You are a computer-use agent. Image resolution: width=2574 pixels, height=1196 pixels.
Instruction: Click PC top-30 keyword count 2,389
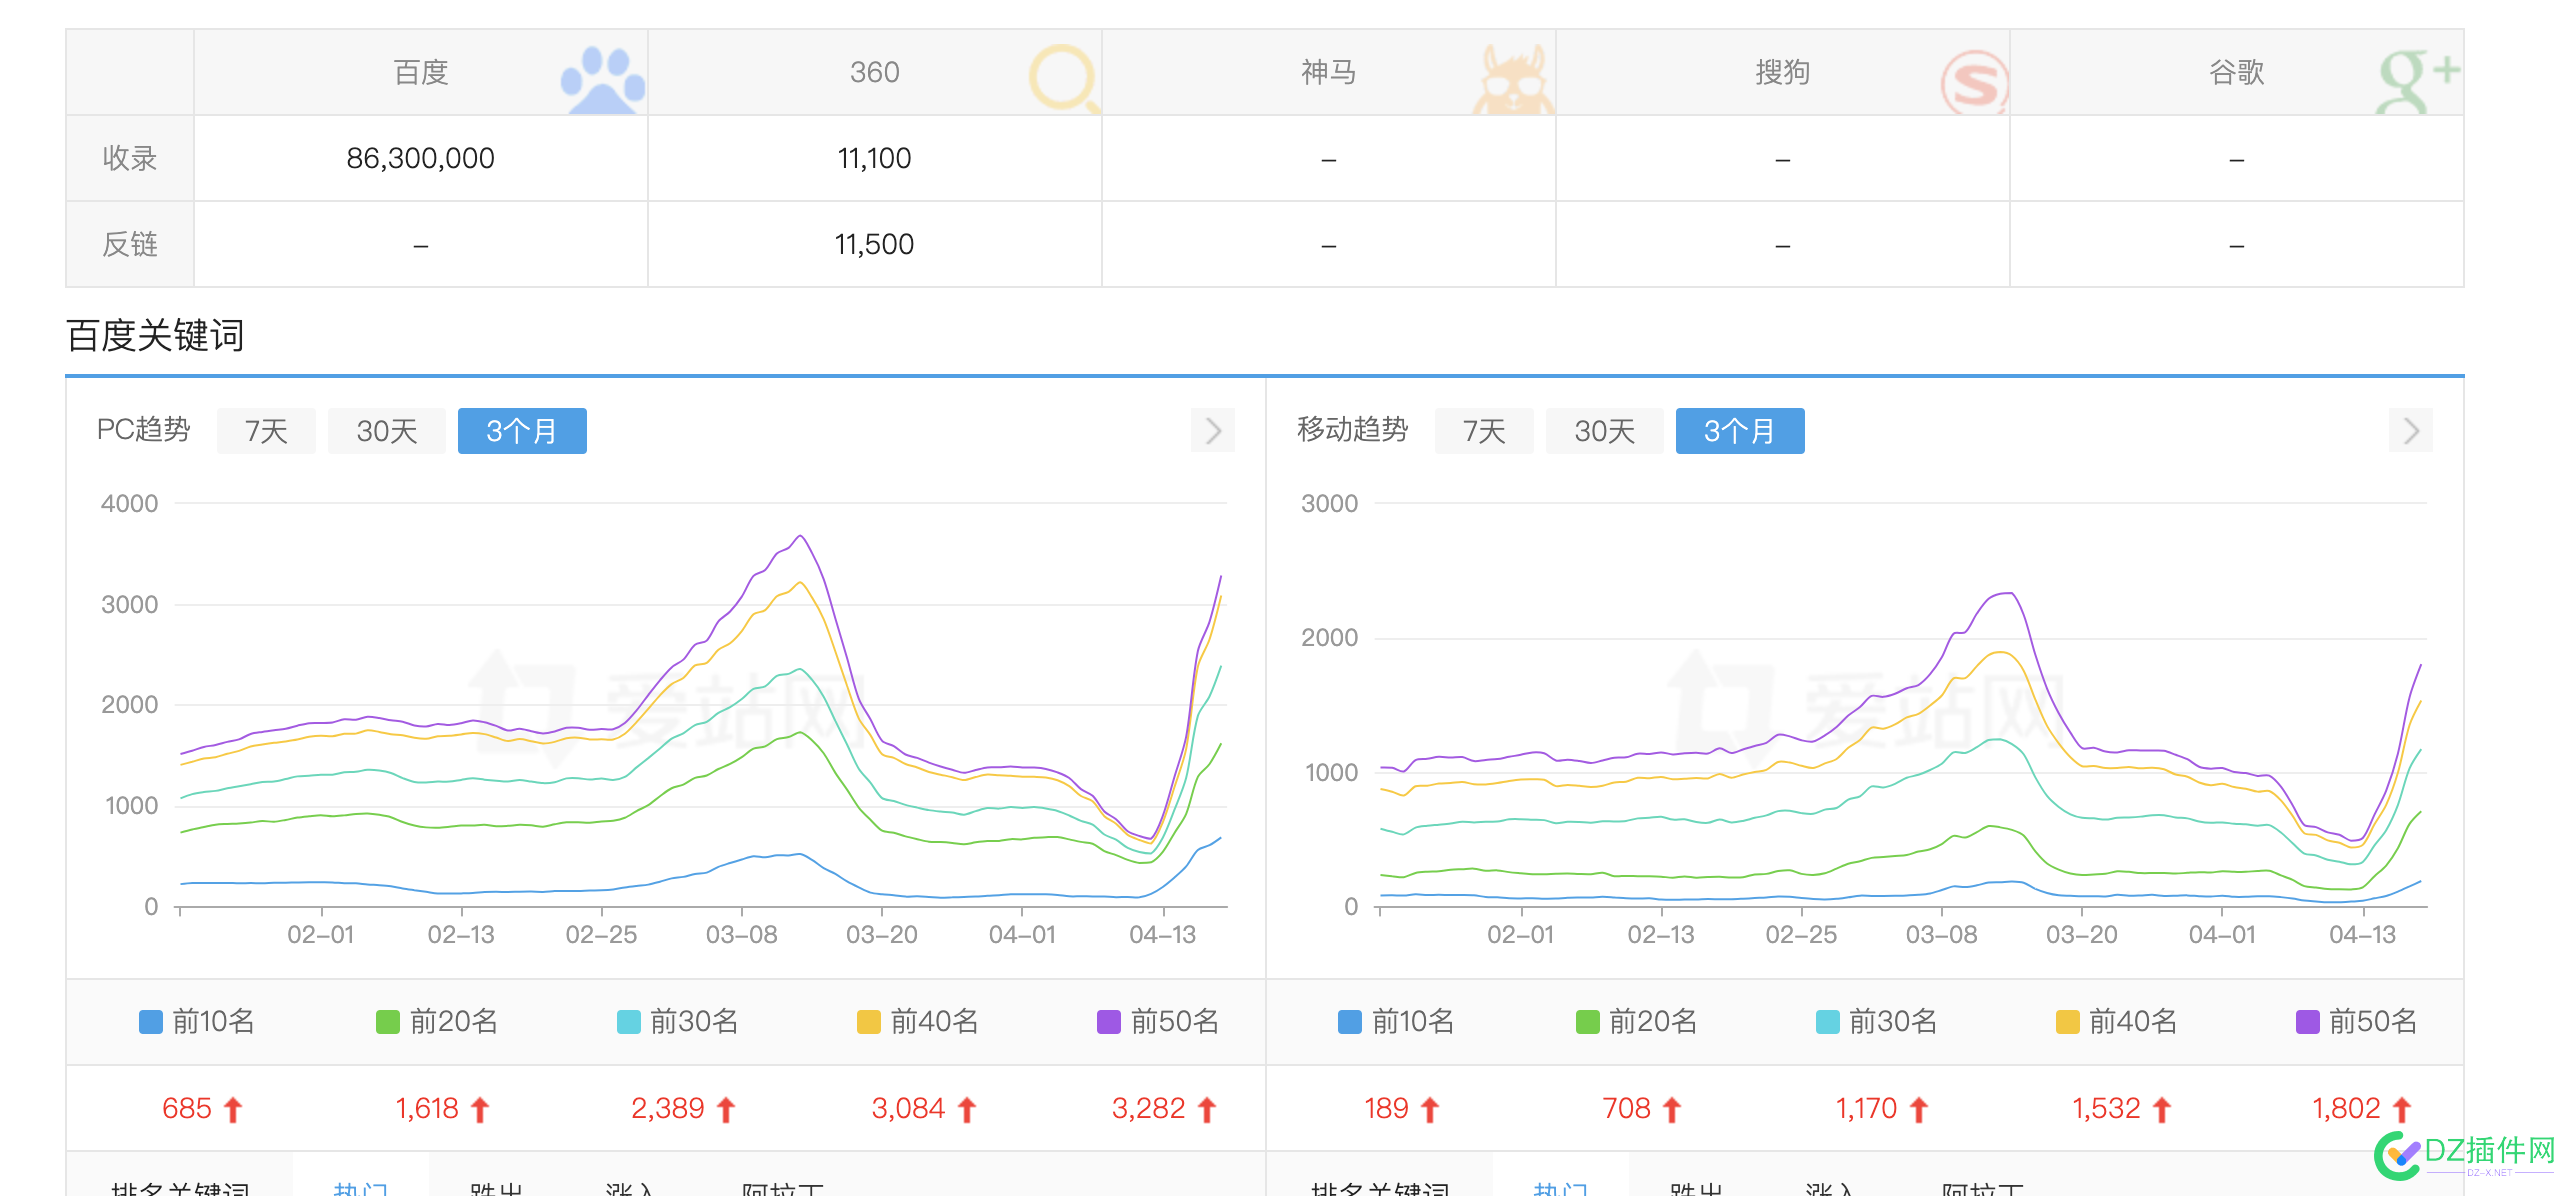click(668, 1109)
